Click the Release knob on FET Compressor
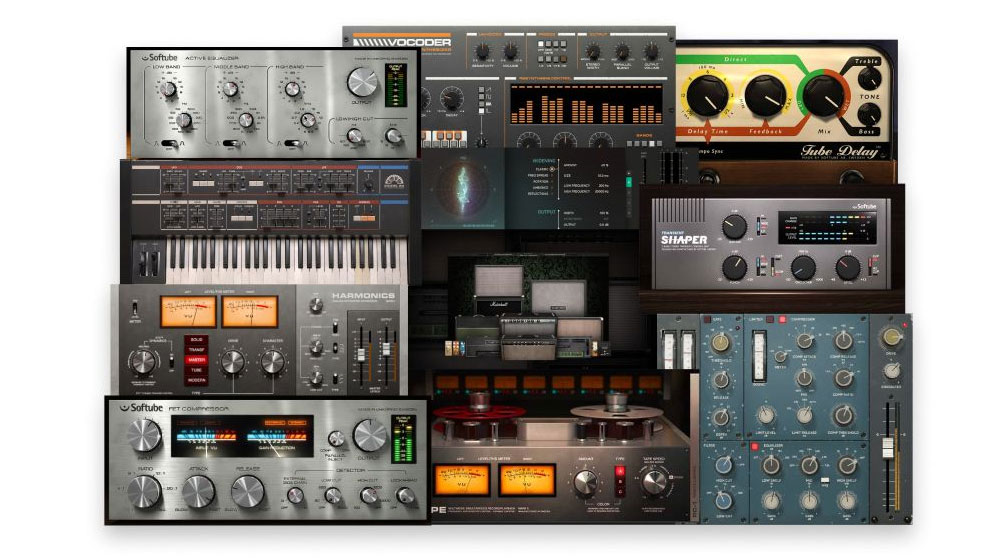 pyautogui.click(x=247, y=490)
